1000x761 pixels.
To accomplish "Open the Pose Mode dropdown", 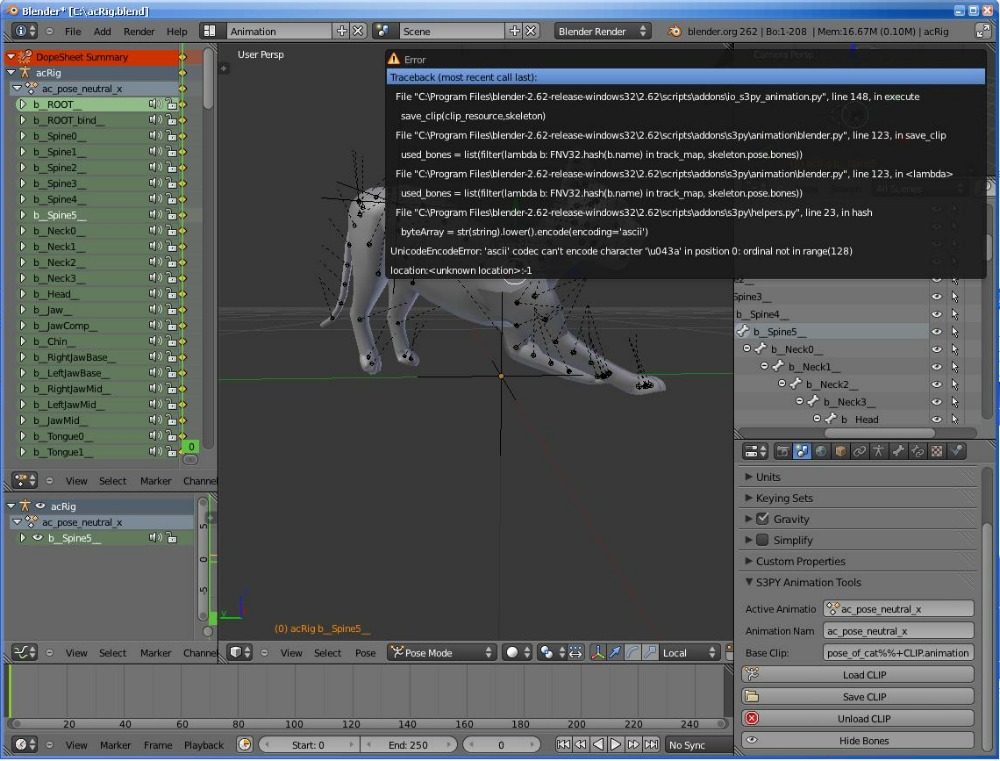I will pyautogui.click(x=441, y=653).
